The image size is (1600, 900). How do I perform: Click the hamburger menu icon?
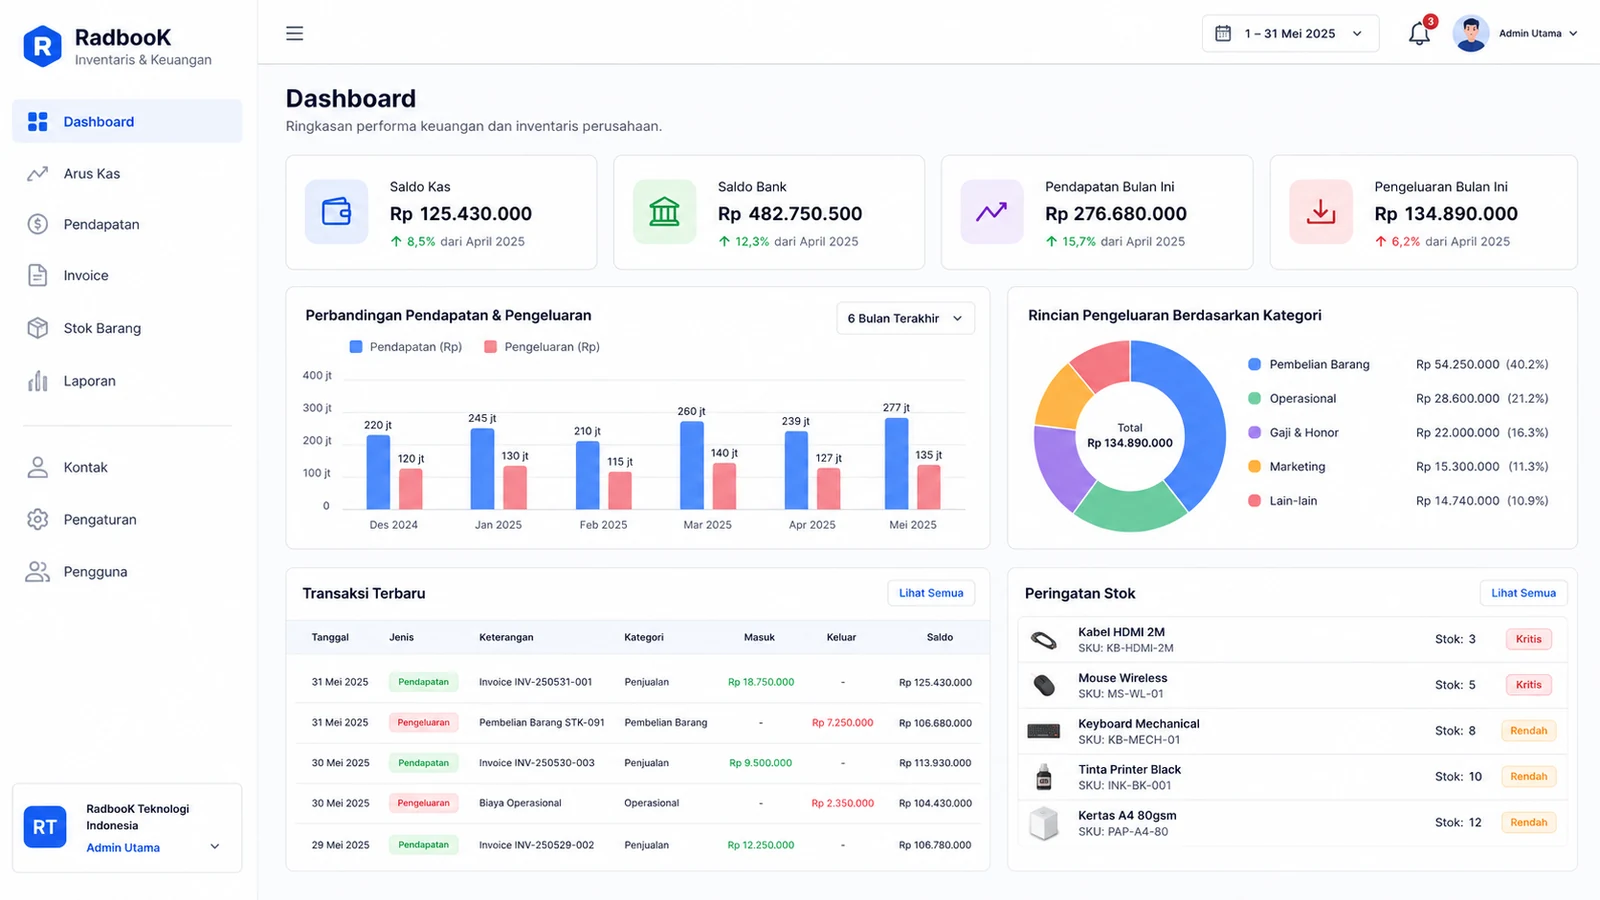point(294,33)
